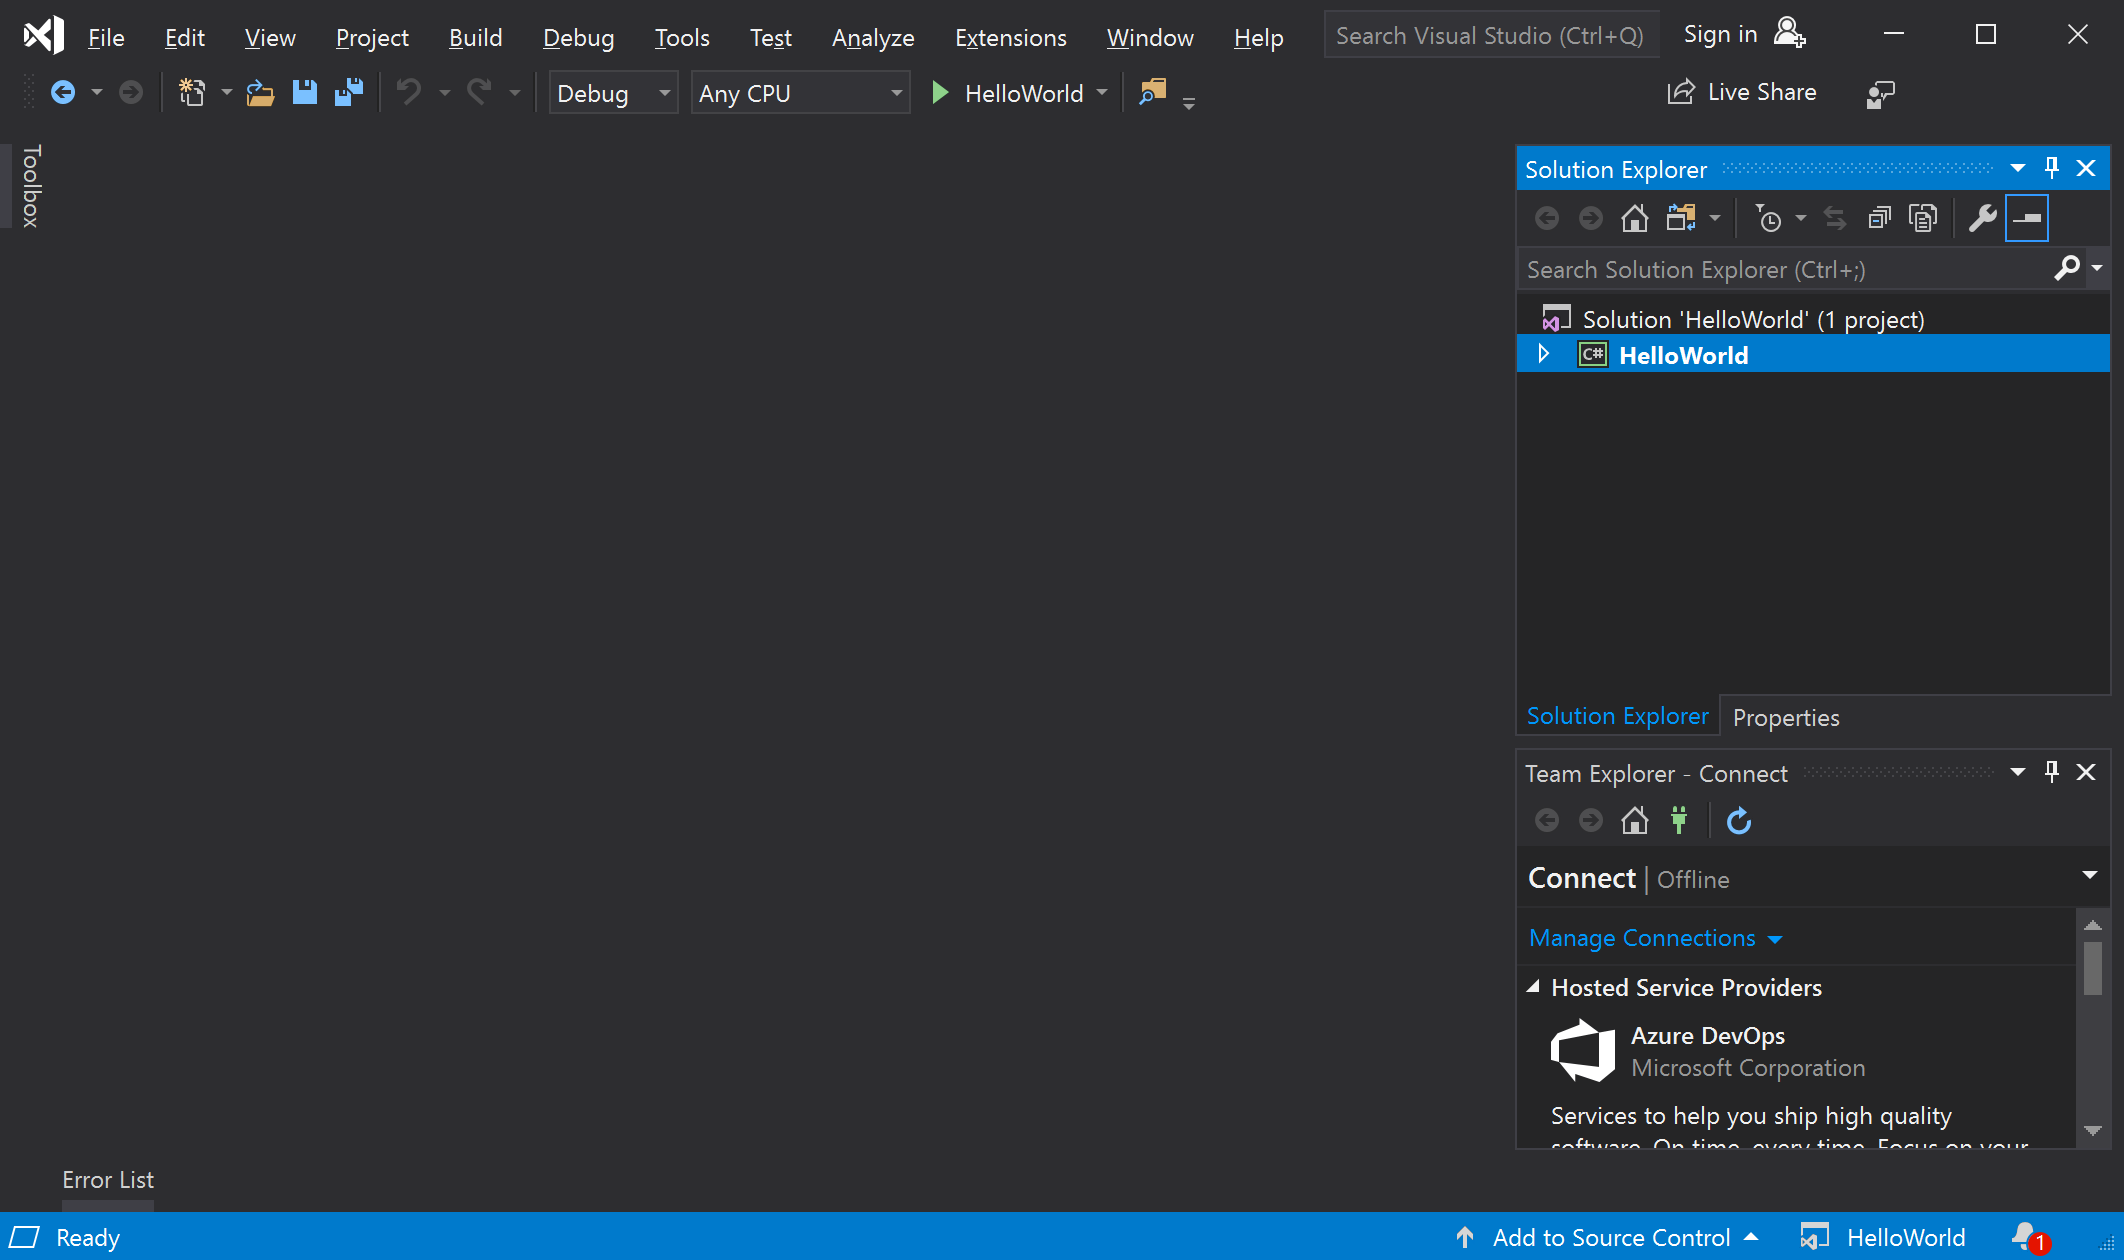Expand the HelloWorld project node
2124x1260 pixels.
point(1546,356)
